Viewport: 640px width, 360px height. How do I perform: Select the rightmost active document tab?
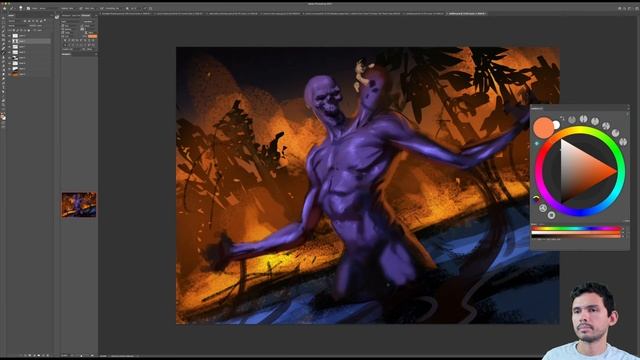coord(467,13)
